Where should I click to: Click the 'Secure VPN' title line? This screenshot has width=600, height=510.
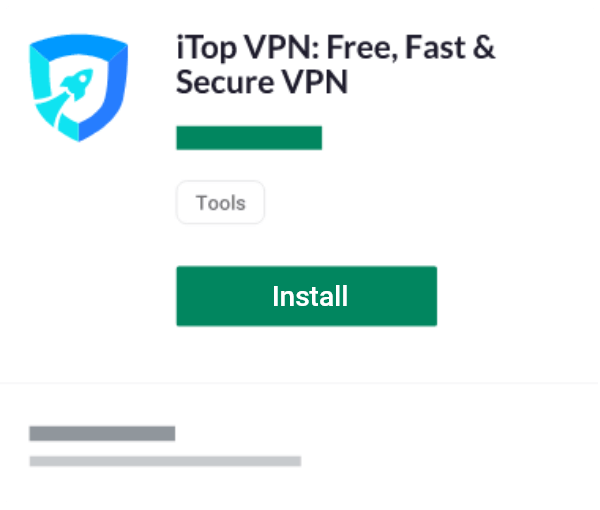[x=262, y=82]
